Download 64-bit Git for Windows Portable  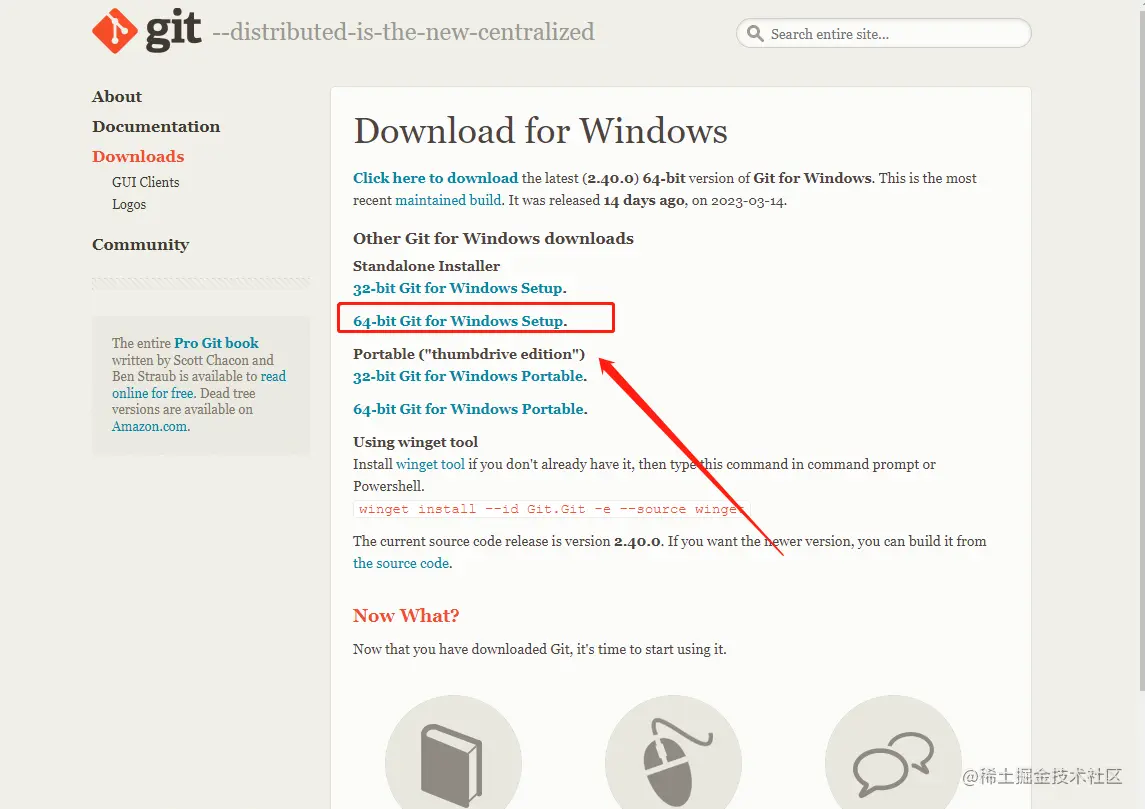point(469,409)
